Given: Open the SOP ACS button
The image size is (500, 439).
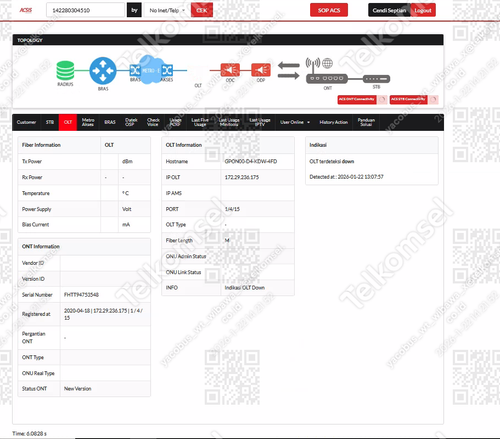Looking at the screenshot, I should pos(329,10).
